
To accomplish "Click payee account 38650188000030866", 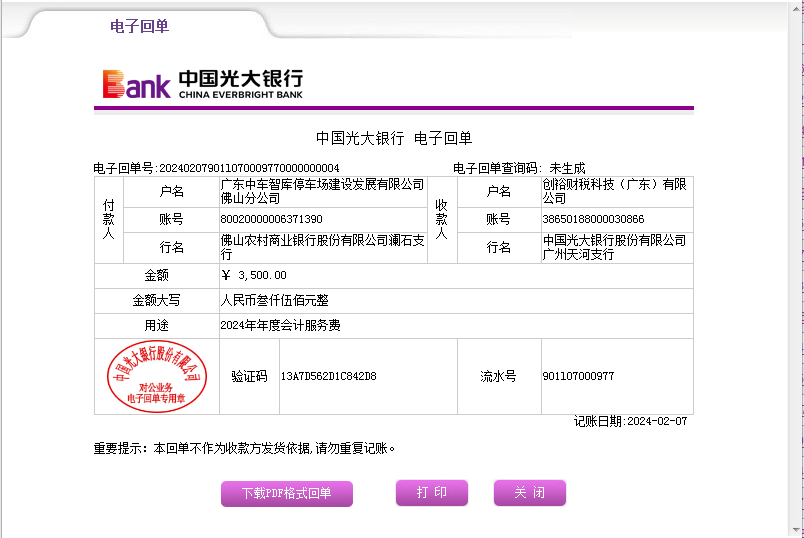I will click(593, 219).
